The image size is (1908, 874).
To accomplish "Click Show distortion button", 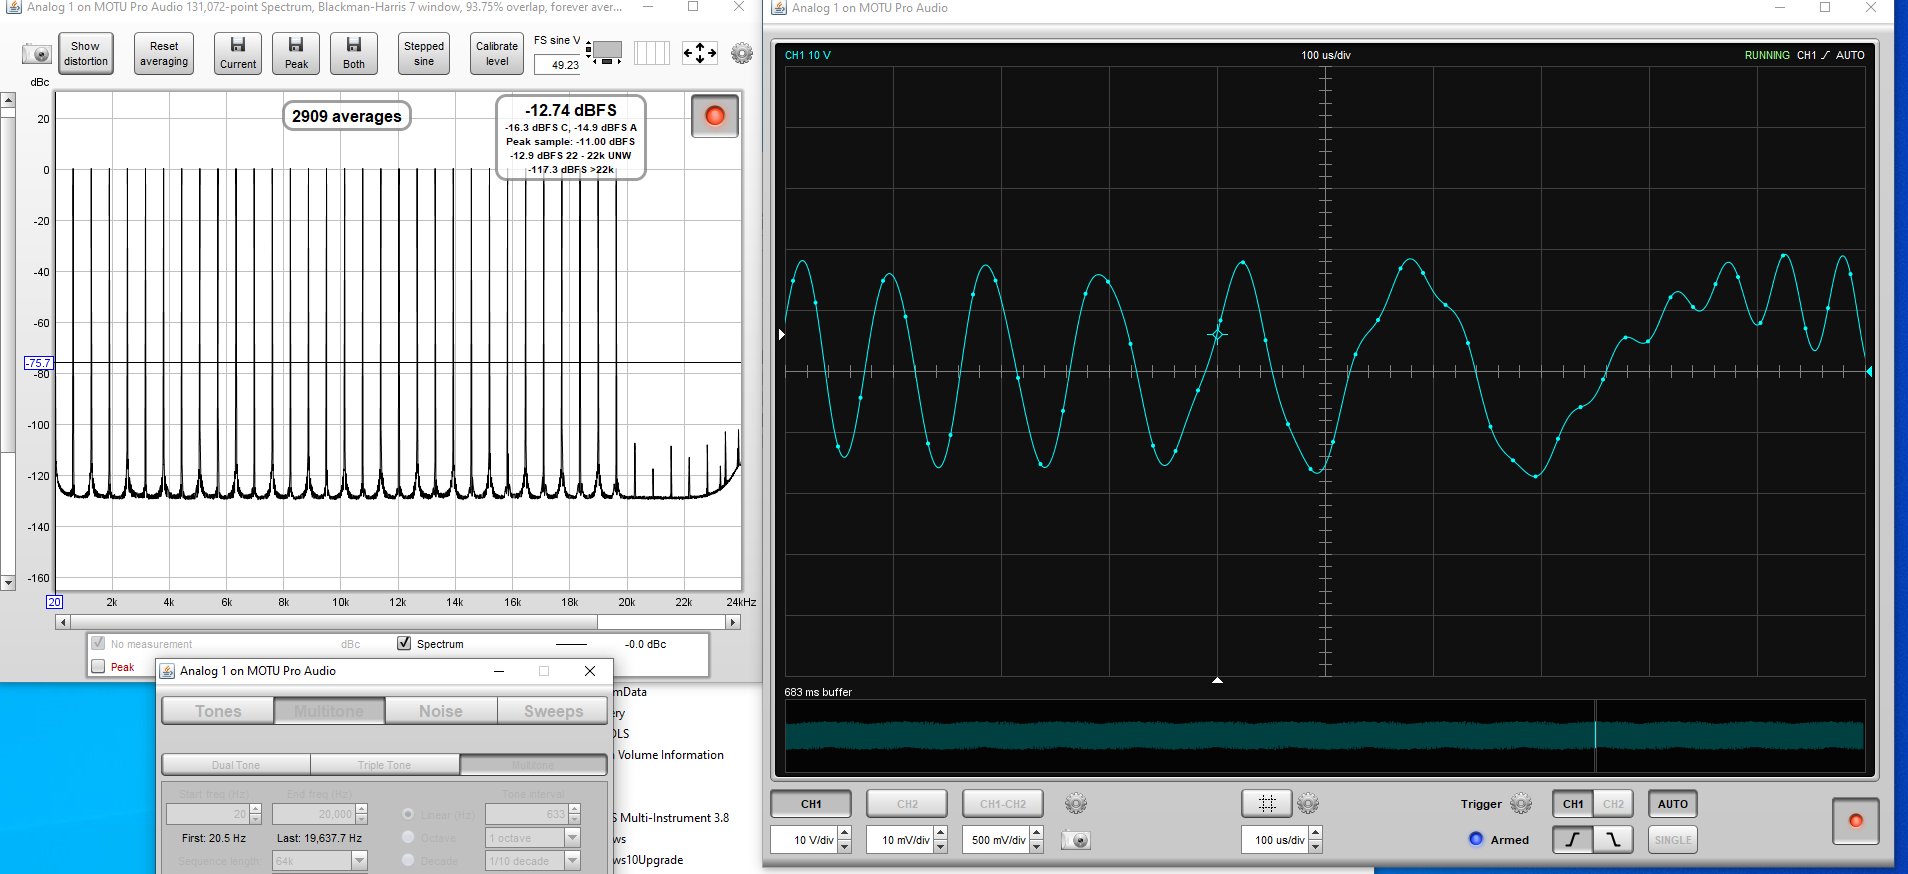I will point(86,53).
